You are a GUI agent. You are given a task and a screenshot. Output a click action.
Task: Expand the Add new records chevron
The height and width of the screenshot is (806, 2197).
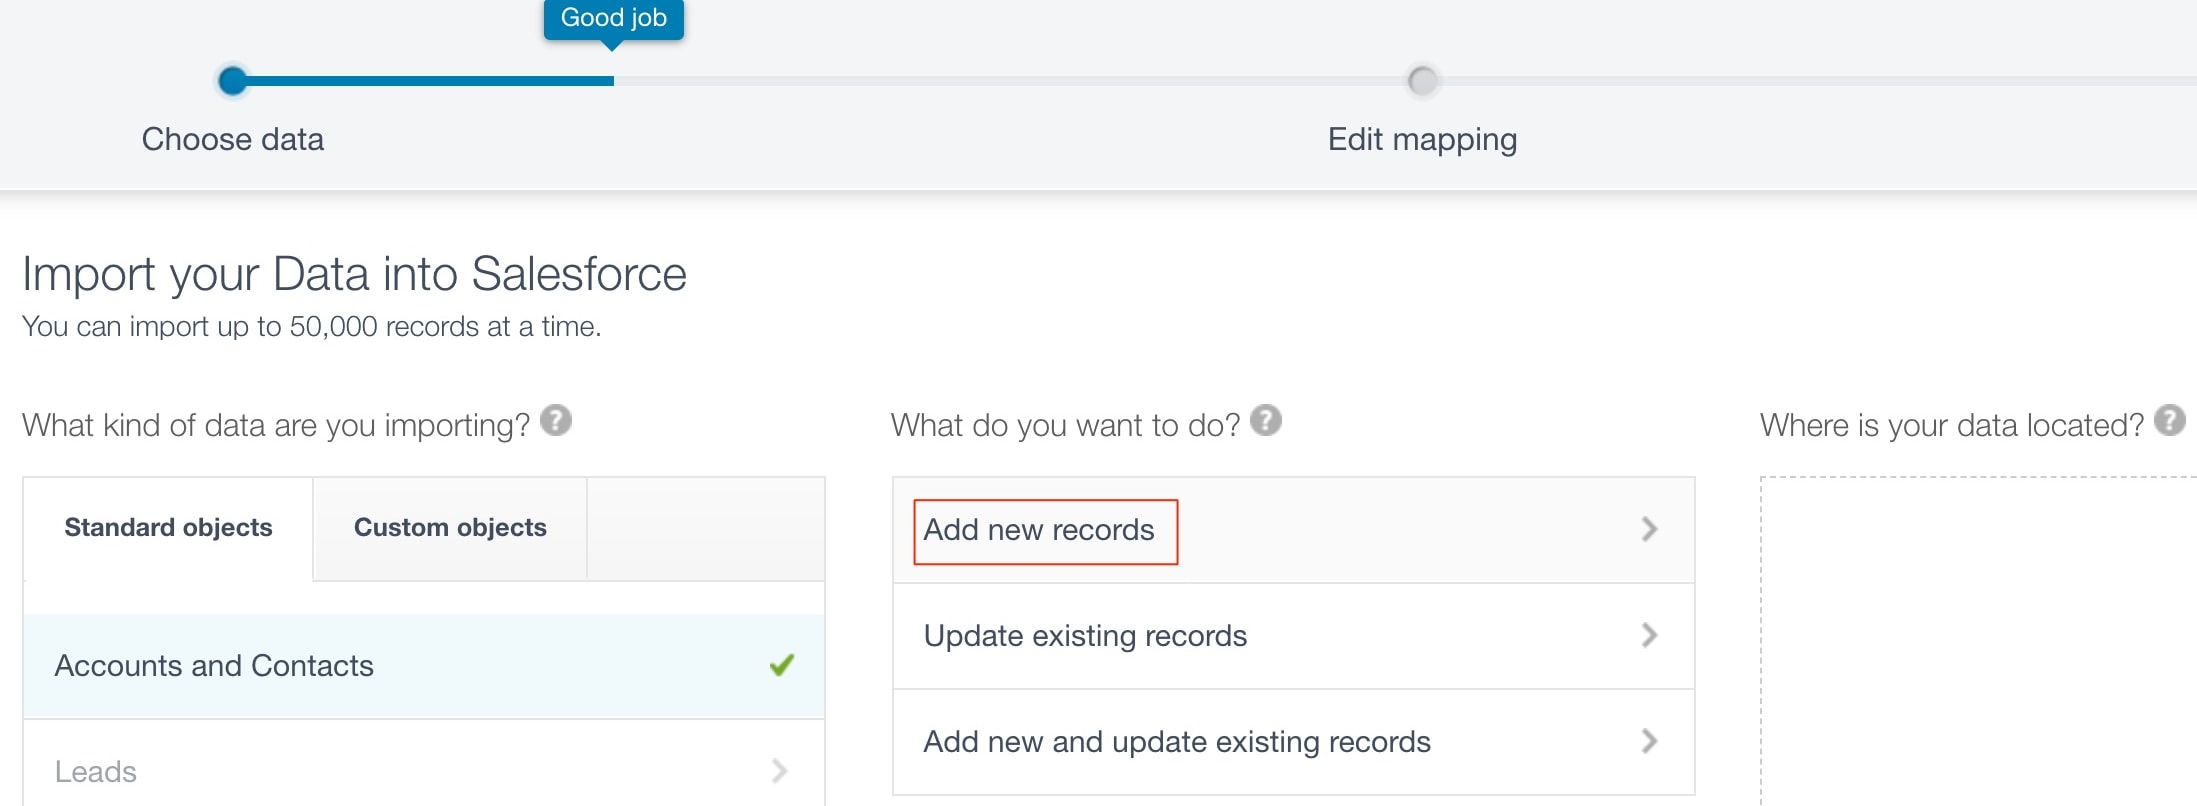(x=1650, y=529)
